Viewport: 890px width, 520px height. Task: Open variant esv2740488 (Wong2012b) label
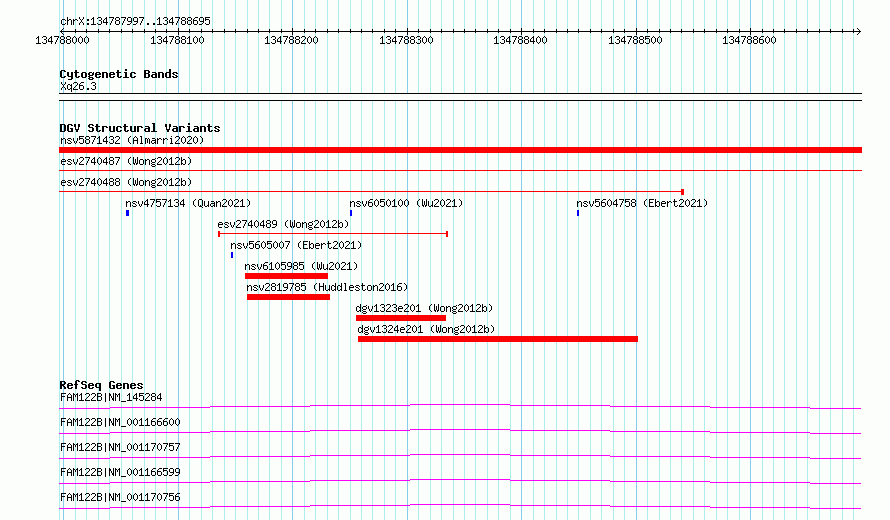[x=126, y=182]
